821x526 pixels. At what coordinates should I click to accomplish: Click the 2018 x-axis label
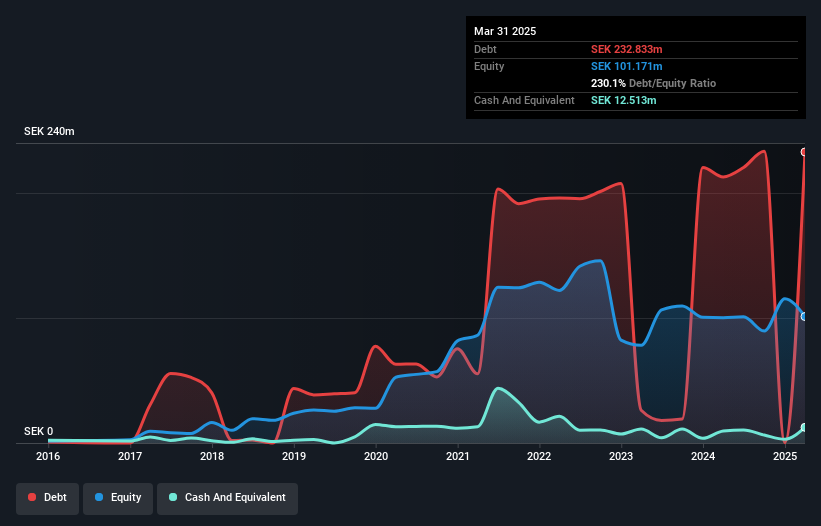tap(212, 456)
